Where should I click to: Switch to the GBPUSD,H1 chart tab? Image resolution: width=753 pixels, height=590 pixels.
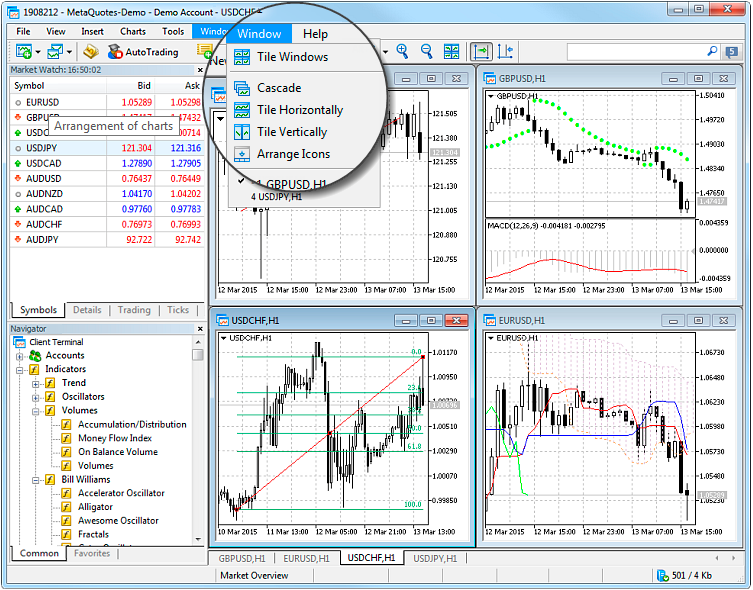[242, 559]
